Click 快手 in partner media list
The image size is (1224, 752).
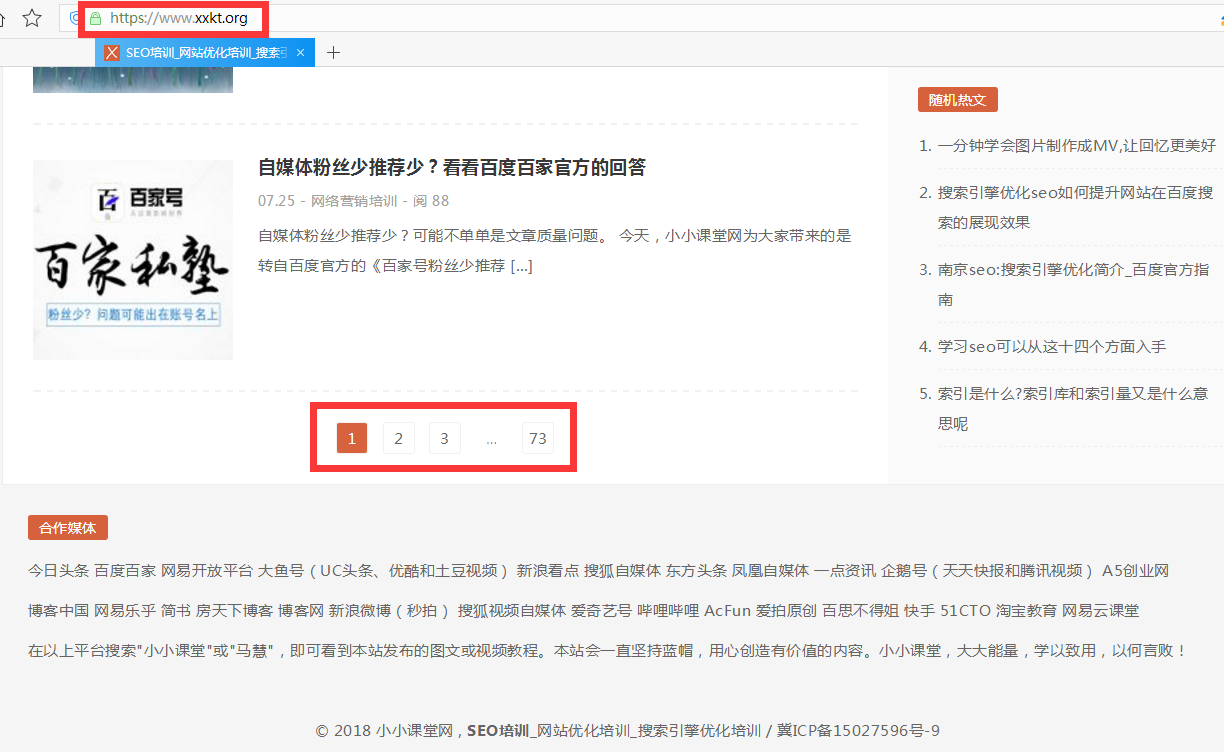pyautogui.click(x=920, y=610)
